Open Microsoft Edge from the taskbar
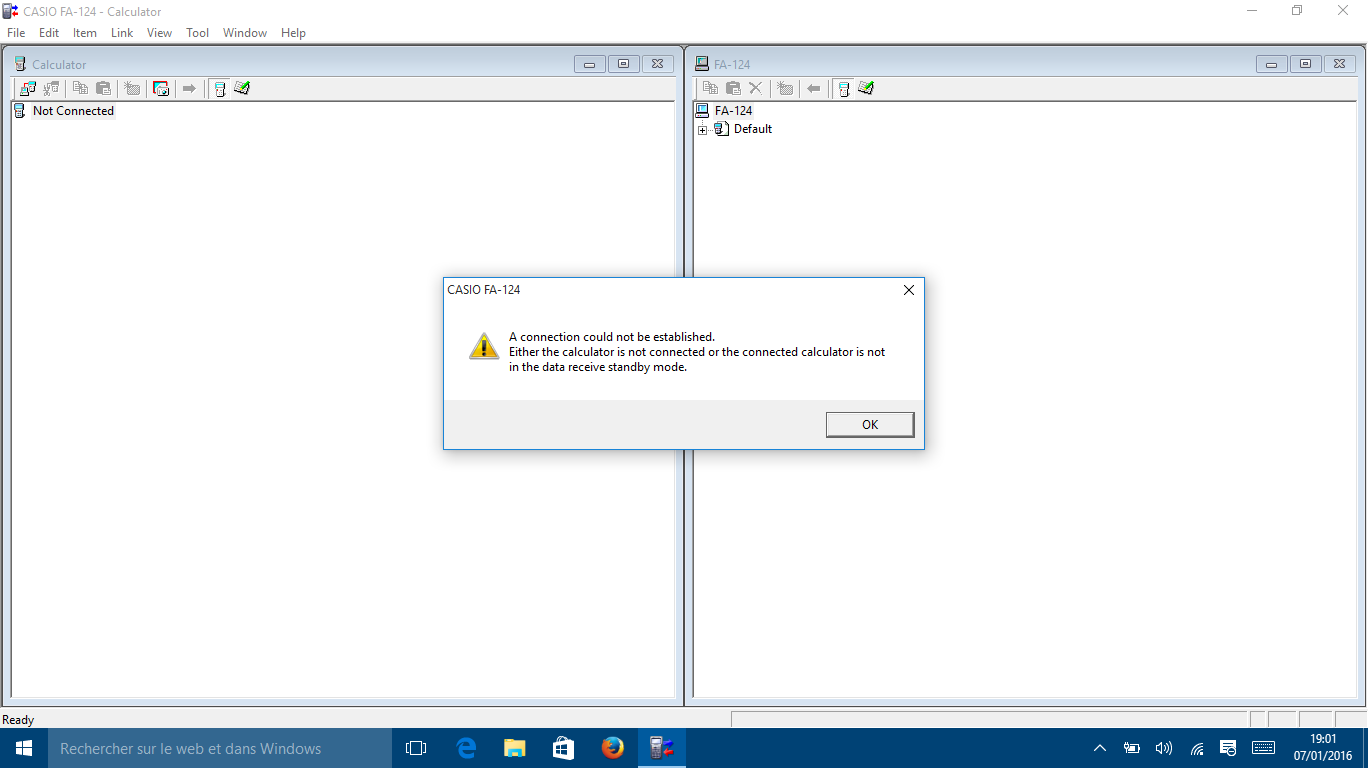This screenshot has width=1368, height=768. pos(466,748)
